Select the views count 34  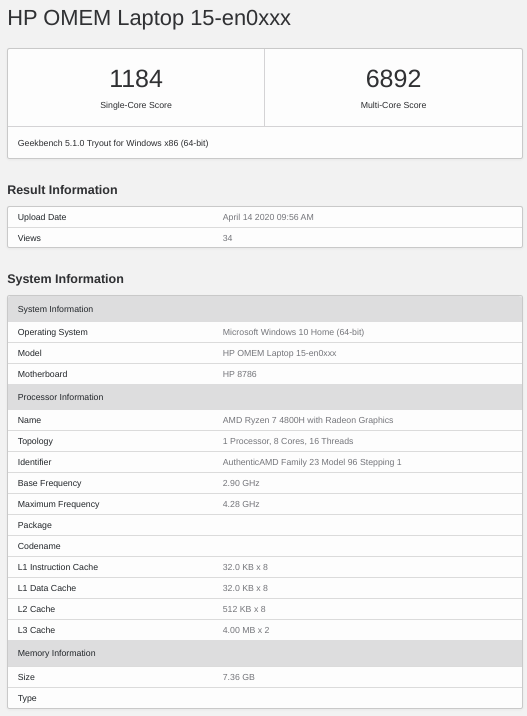227,238
